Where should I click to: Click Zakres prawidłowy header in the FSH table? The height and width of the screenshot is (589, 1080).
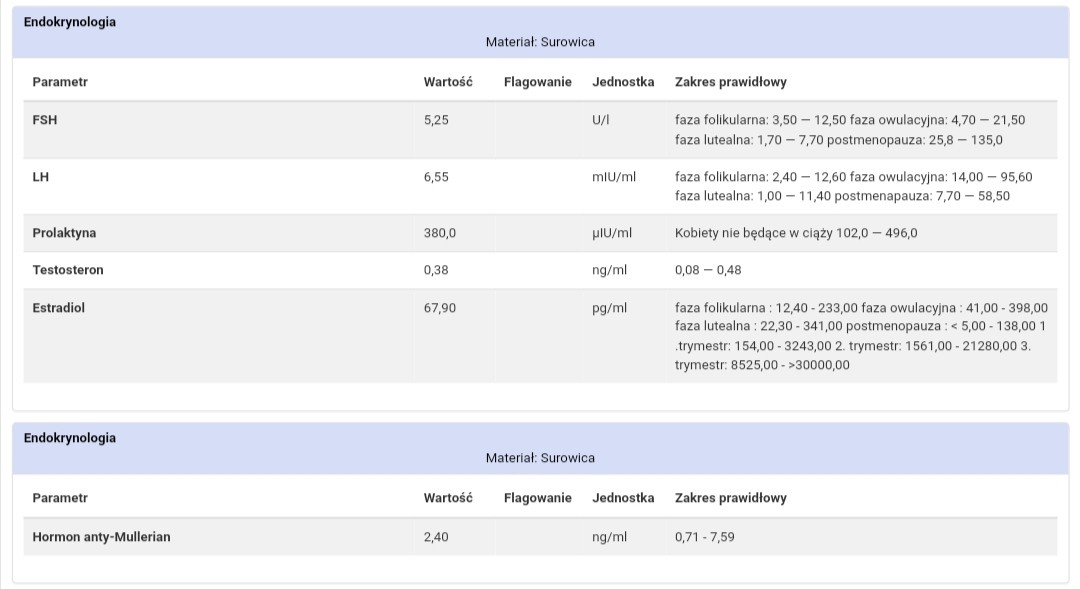(730, 82)
